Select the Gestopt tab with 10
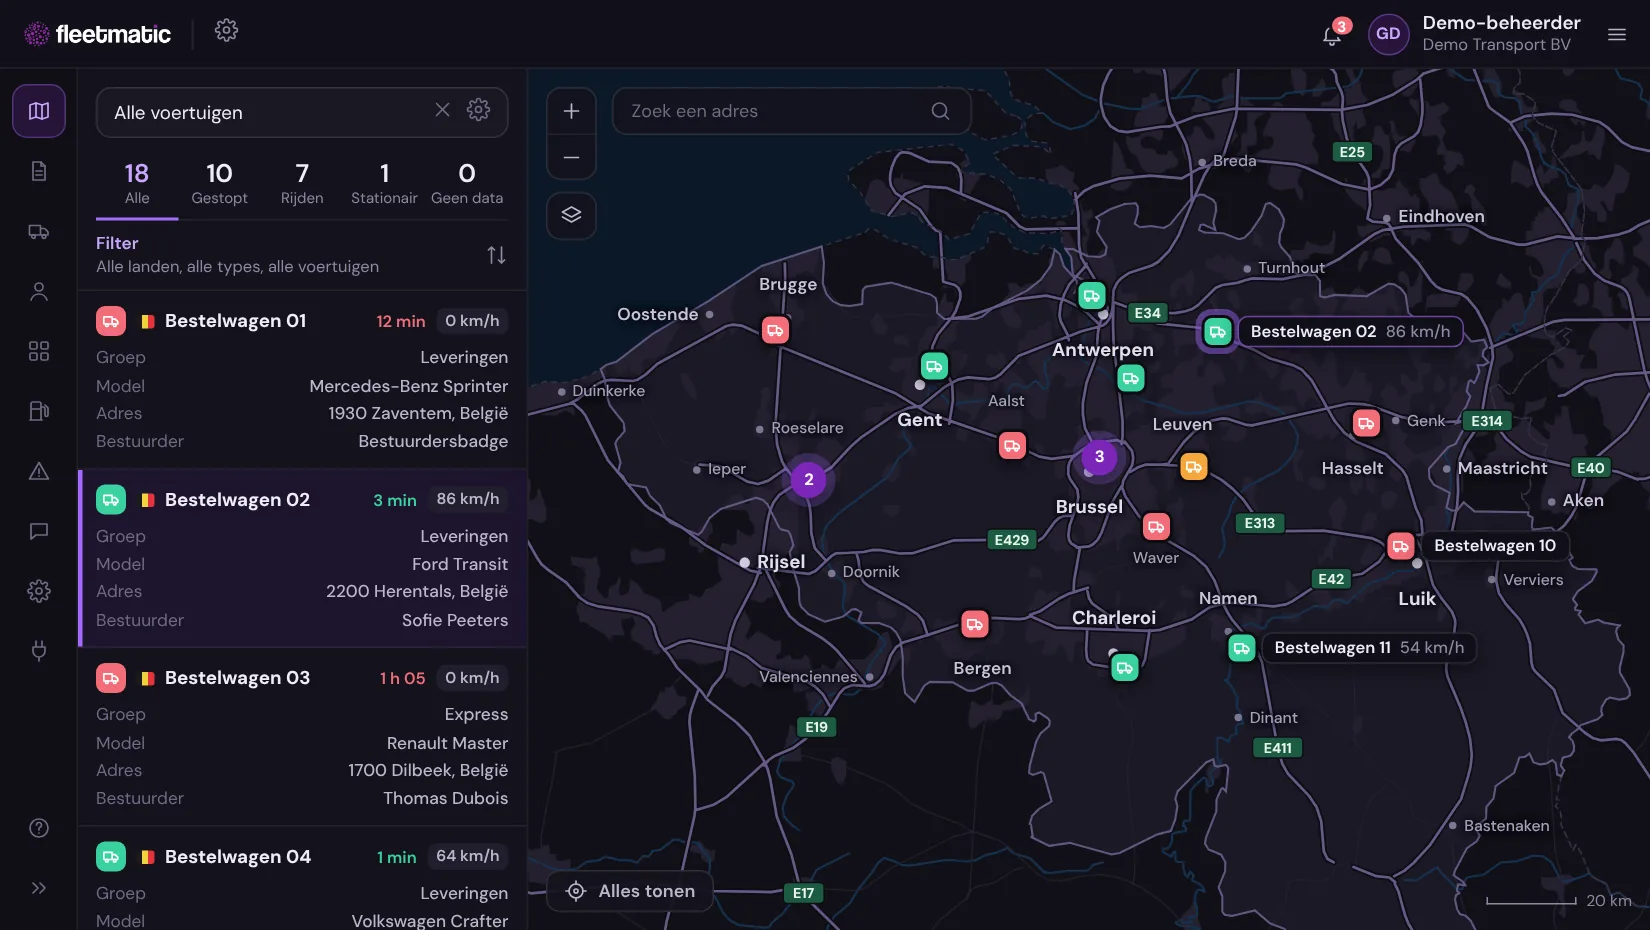The image size is (1650, 930). pyautogui.click(x=219, y=184)
